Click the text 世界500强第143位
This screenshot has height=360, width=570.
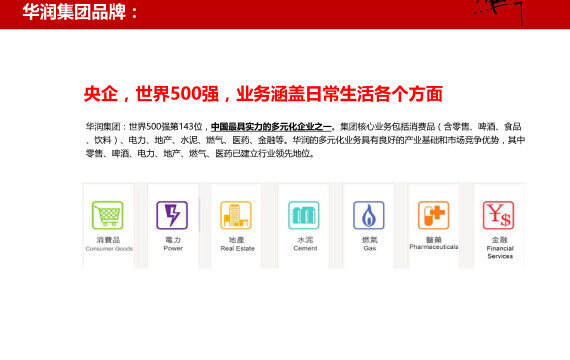coord(165,127)
